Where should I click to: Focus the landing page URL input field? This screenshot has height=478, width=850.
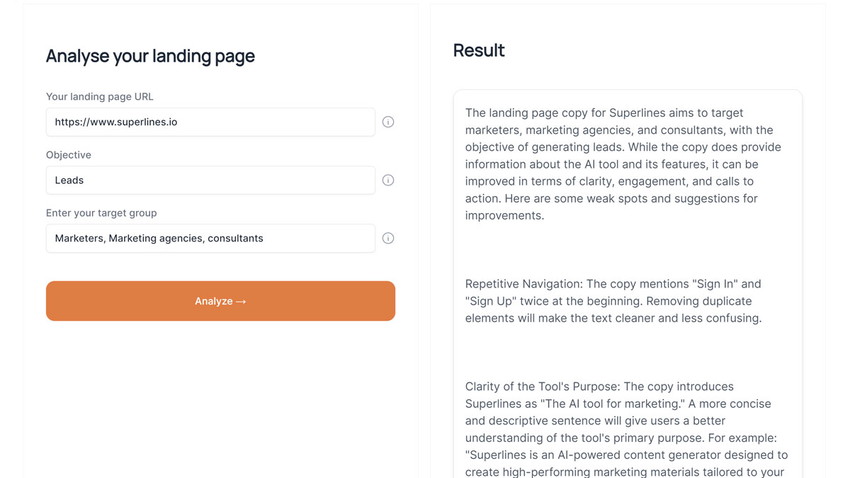(210, 122)
